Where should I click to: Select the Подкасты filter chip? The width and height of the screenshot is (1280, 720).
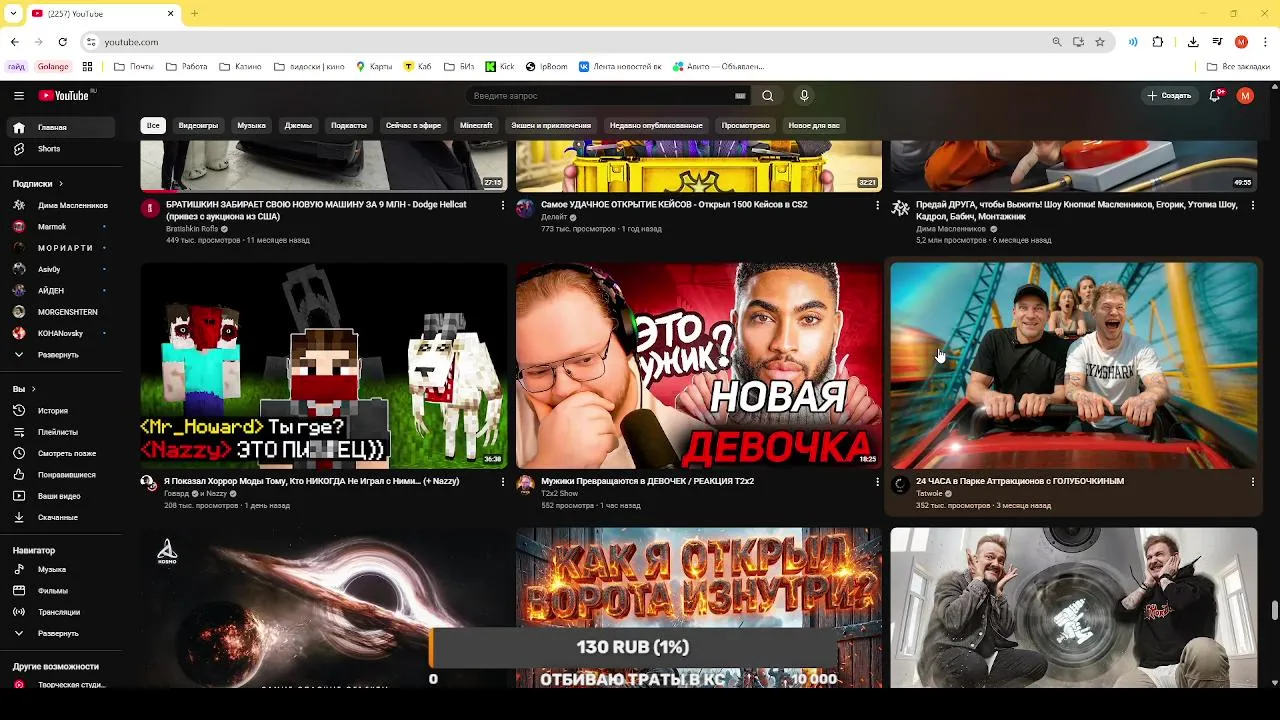coord(349,126)
